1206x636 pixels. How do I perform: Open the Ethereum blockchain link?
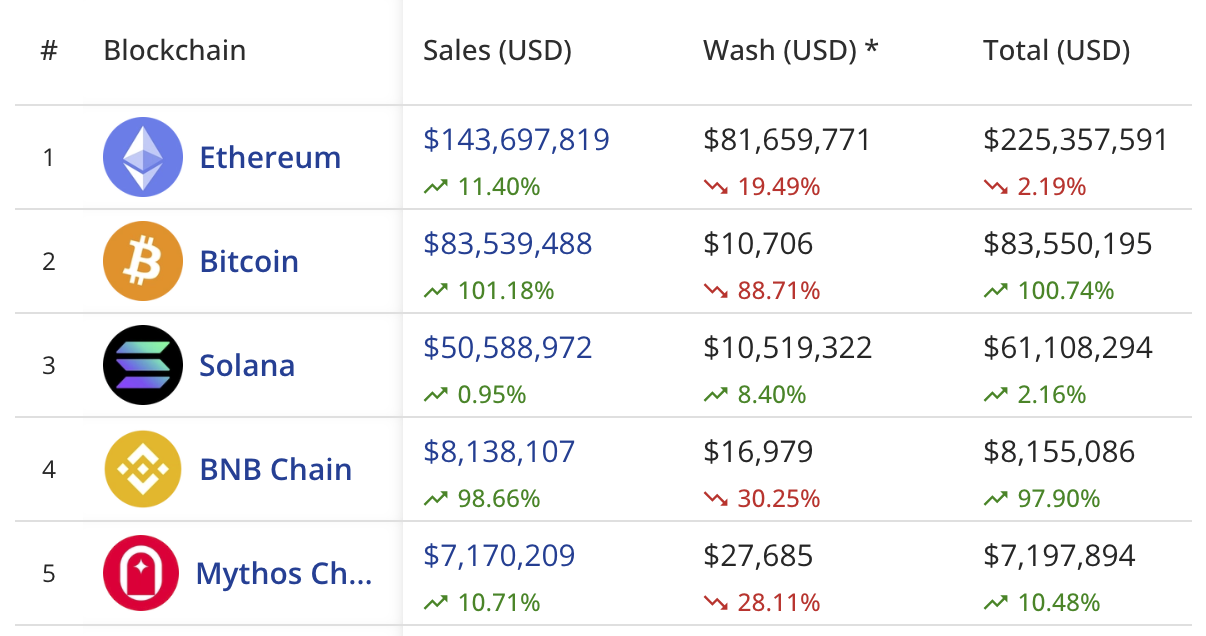pos(270,157)
